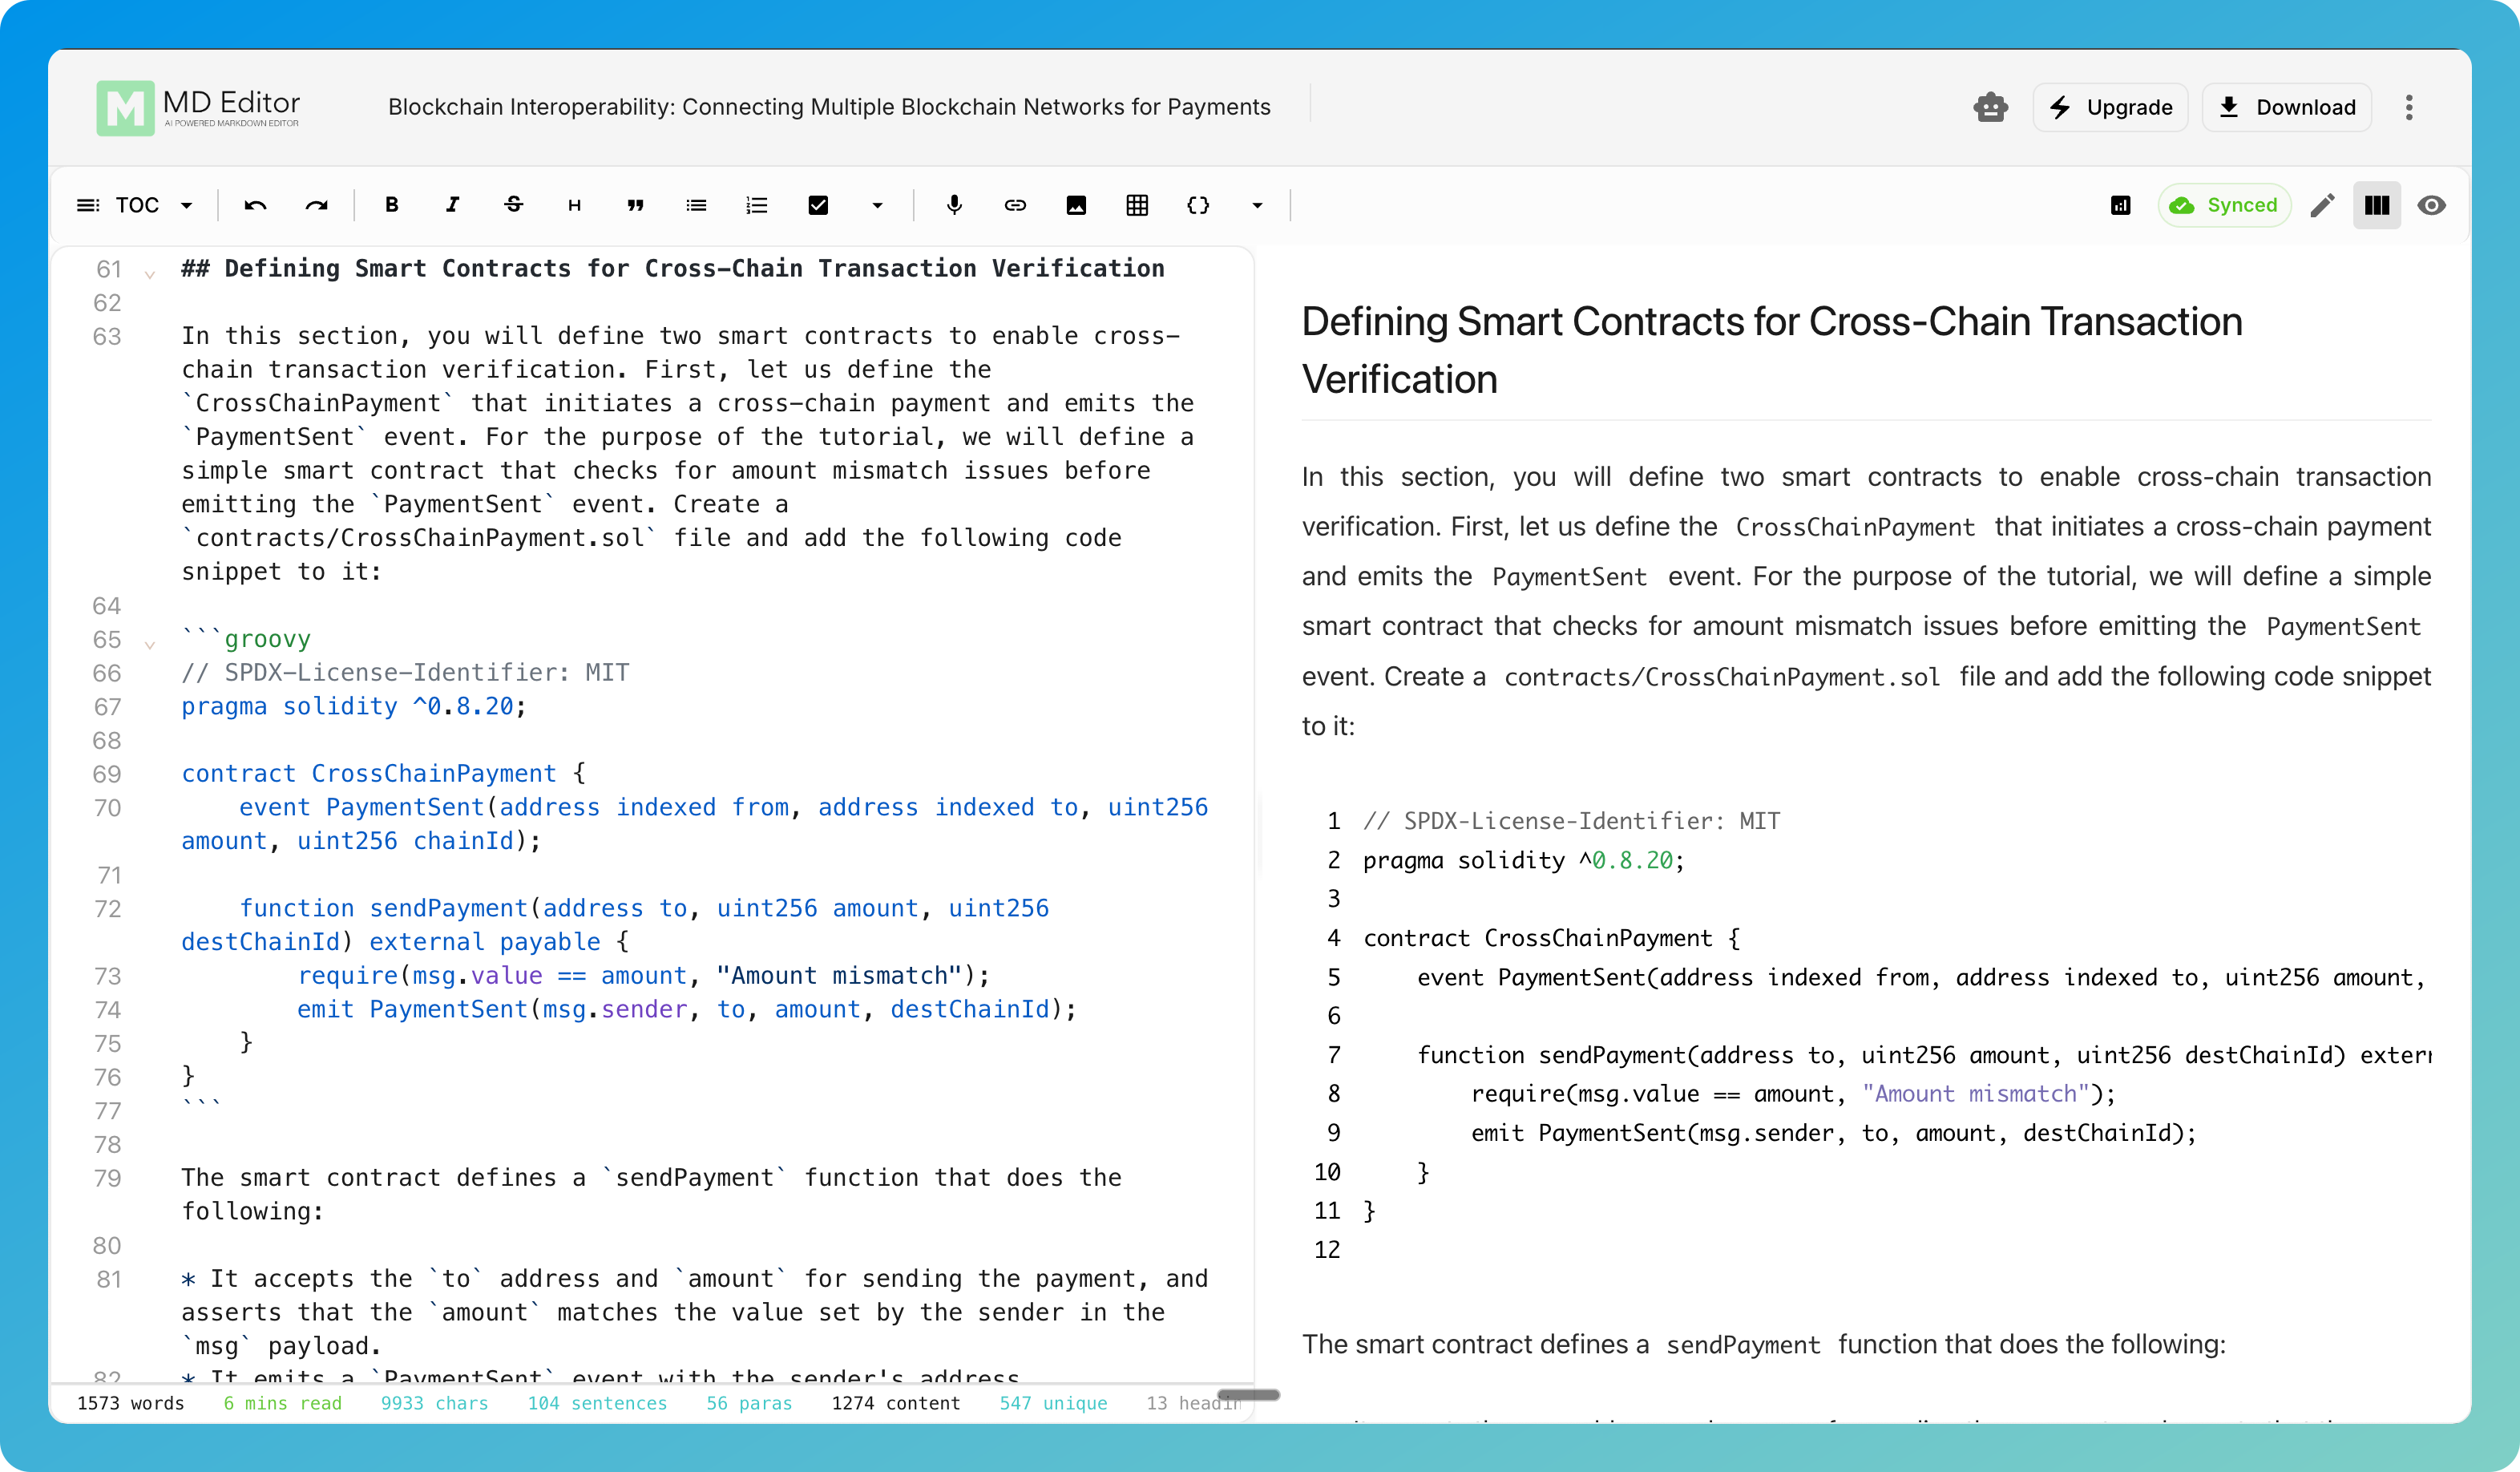
Task: Expand the insert options dropdown arrow after code icon
Action: 1257,205
